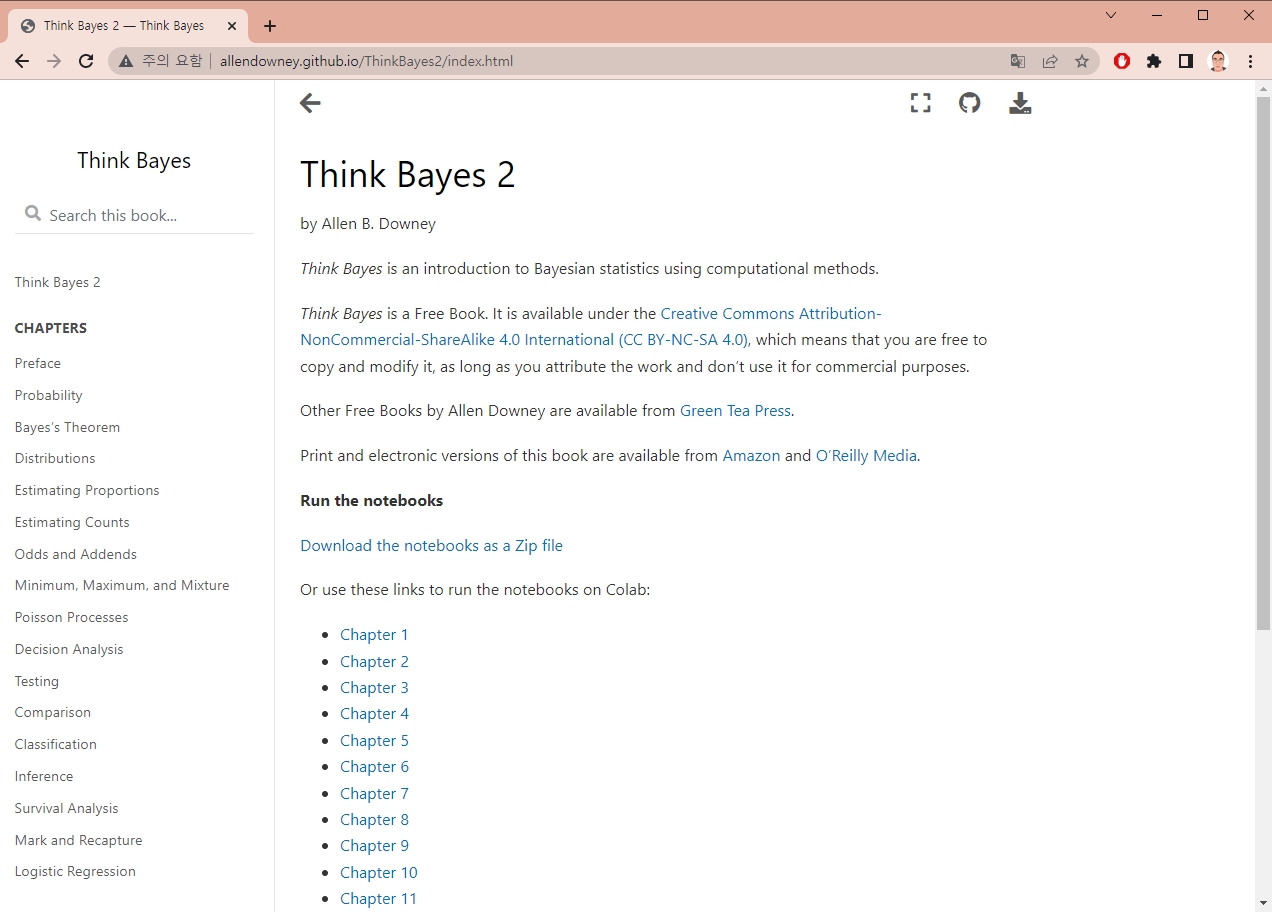Open the Mark and Recapture chapter
Viewport: 1272px width, 912px height.
click(x=79, y=840)
